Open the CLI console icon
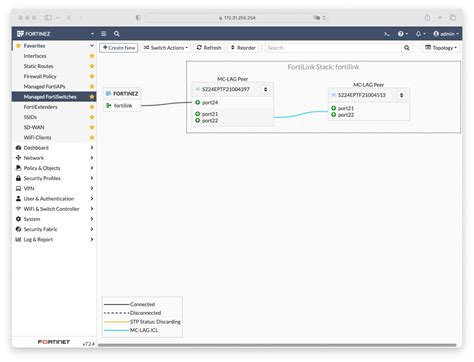The width and height of the screenshot is (474, 362). pos(387,34)
